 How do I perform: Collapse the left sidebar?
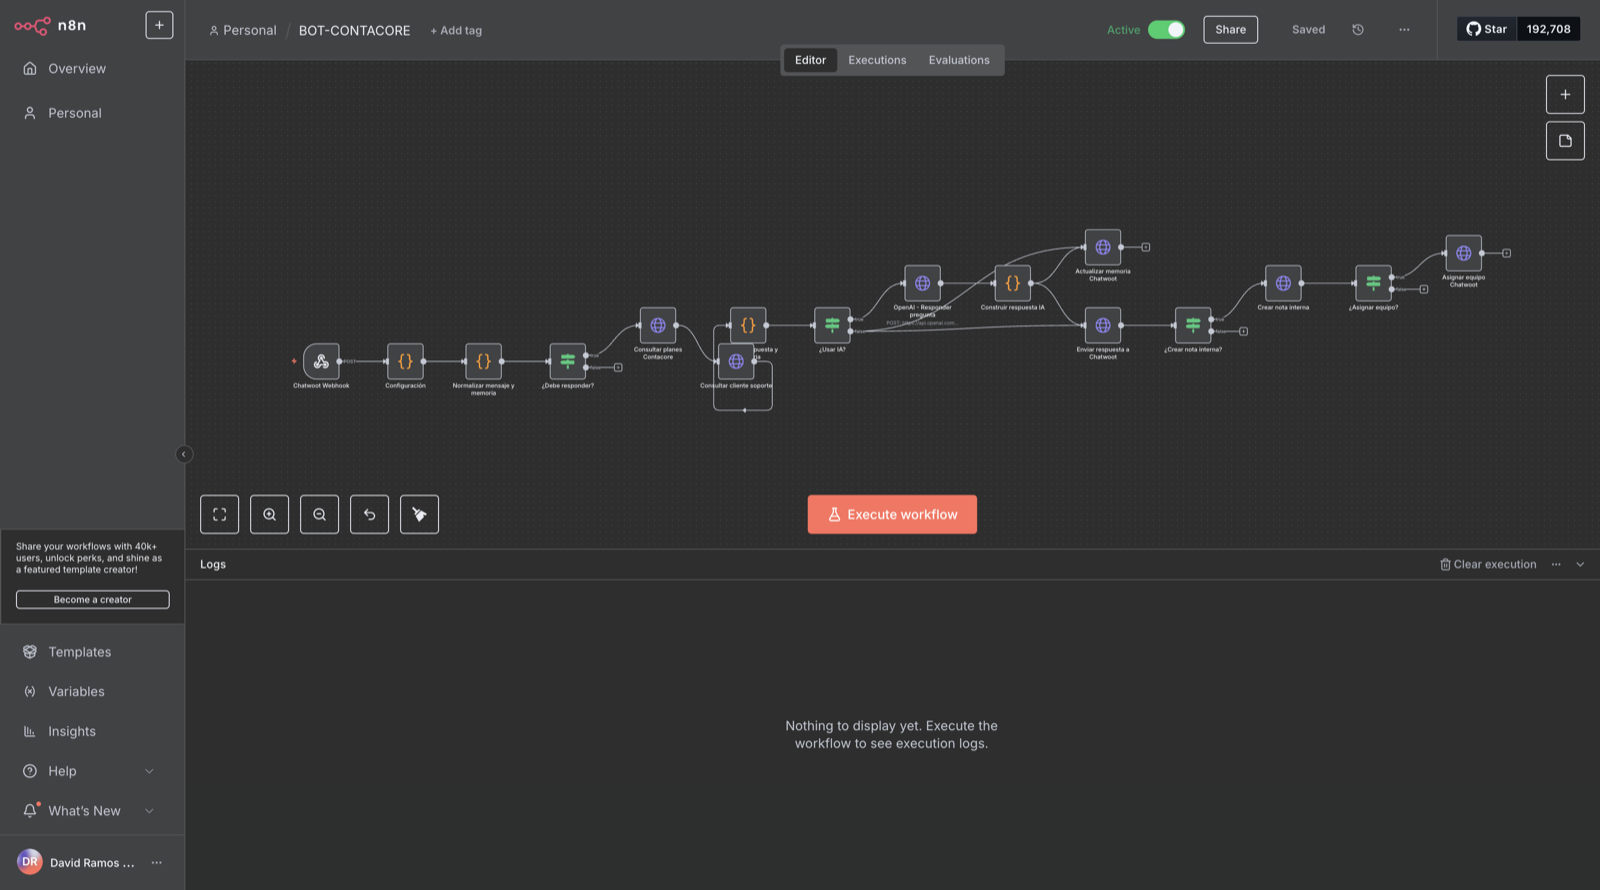point(184,454)
